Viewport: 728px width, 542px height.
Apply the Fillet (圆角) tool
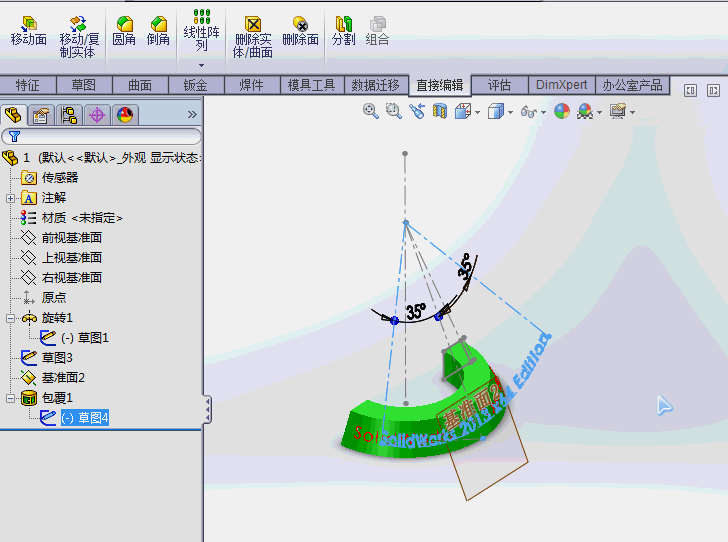coord(124,31)
